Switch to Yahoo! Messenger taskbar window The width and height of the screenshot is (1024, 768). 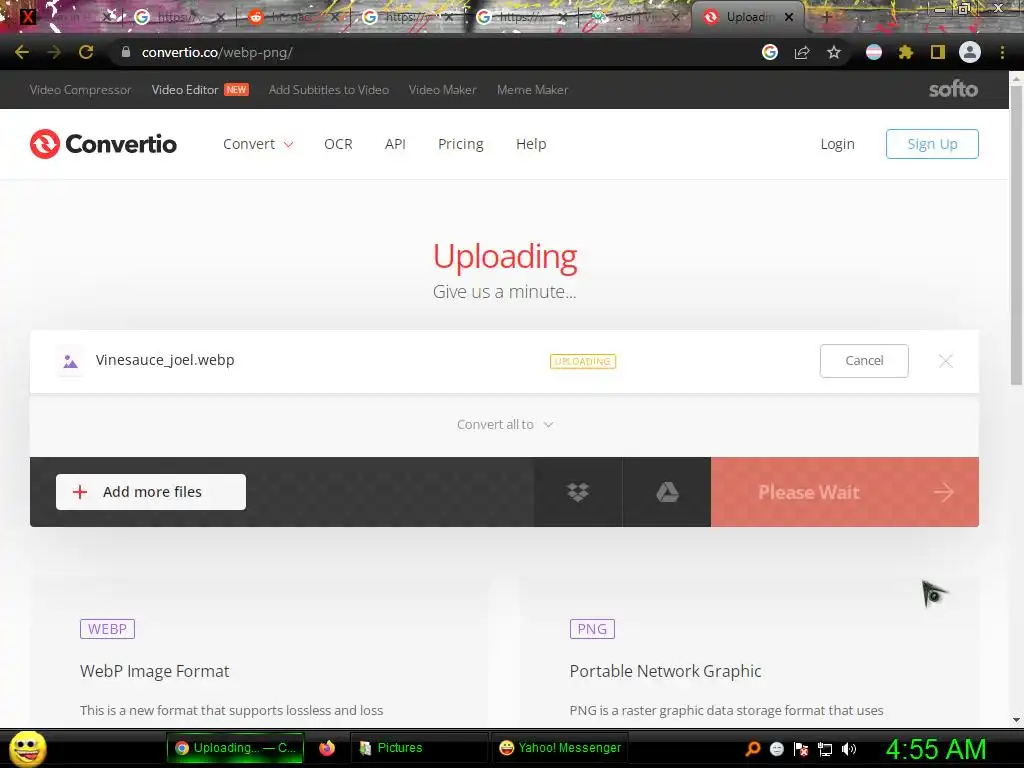pos(559,748)
